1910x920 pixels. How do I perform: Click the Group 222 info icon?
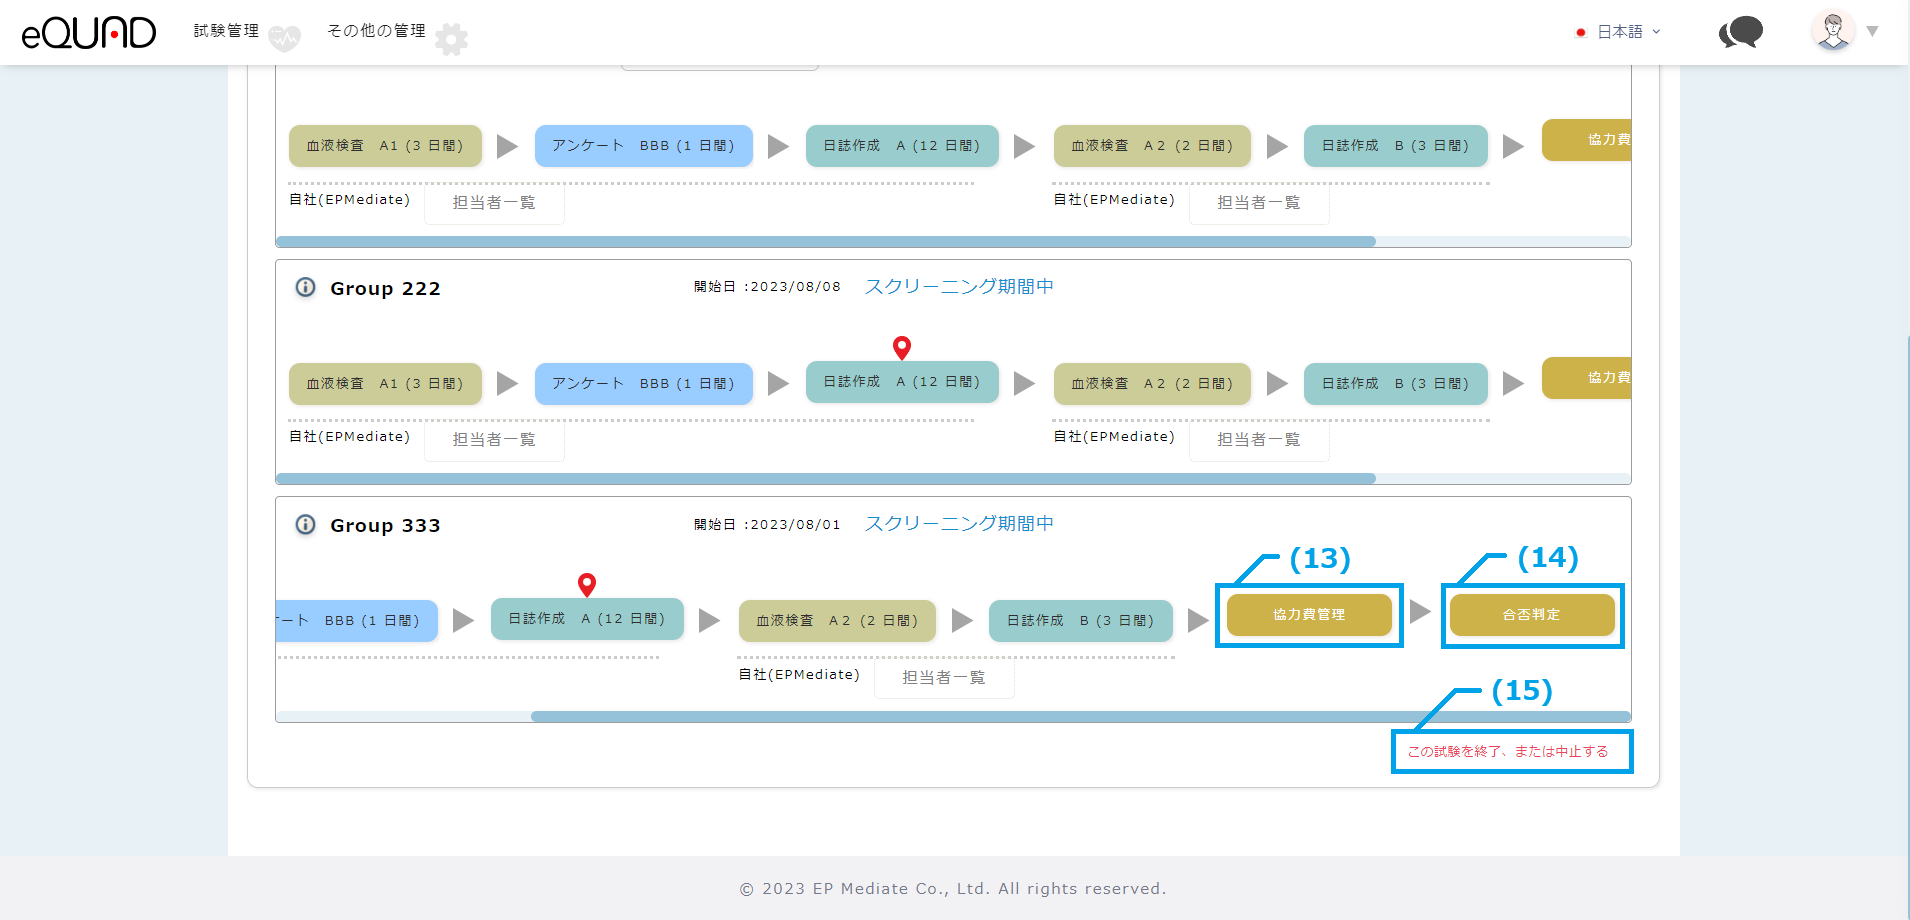pyautogui.click(x=305, y=288)
